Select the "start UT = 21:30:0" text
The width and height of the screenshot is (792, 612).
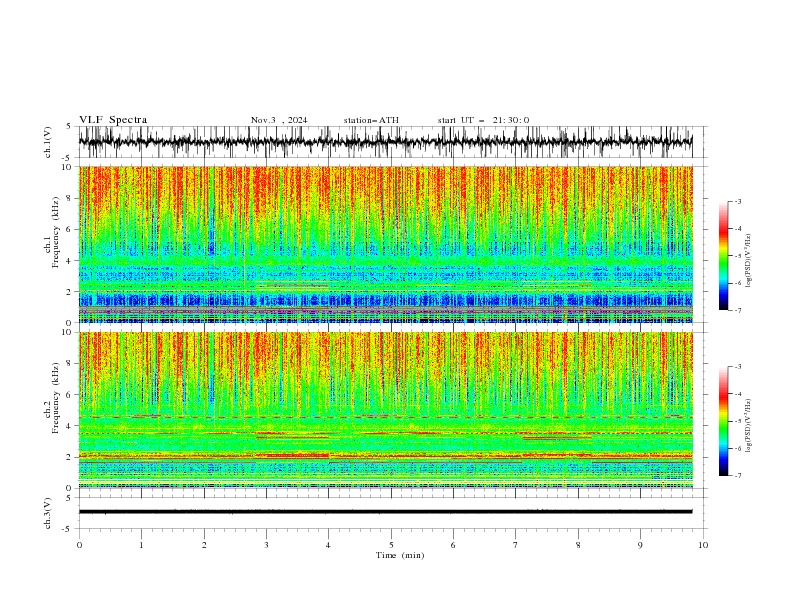[x=483, y=120]
